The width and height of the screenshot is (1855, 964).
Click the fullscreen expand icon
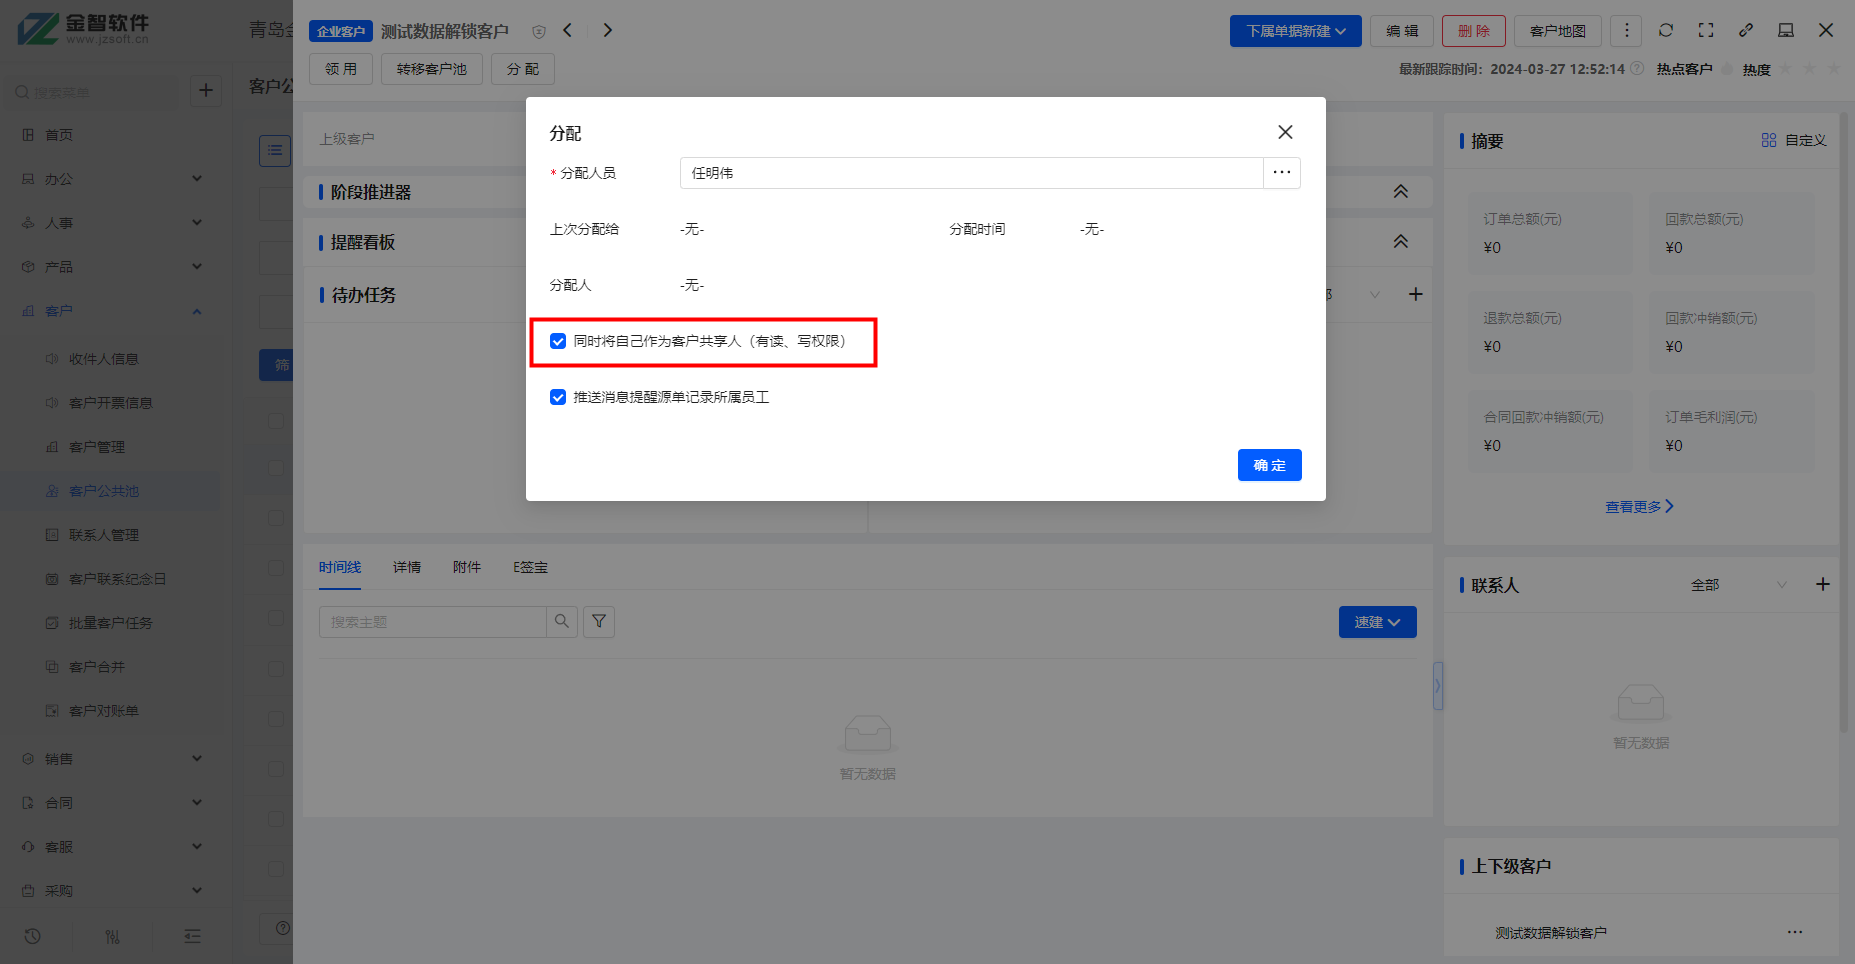[1706, 31]
